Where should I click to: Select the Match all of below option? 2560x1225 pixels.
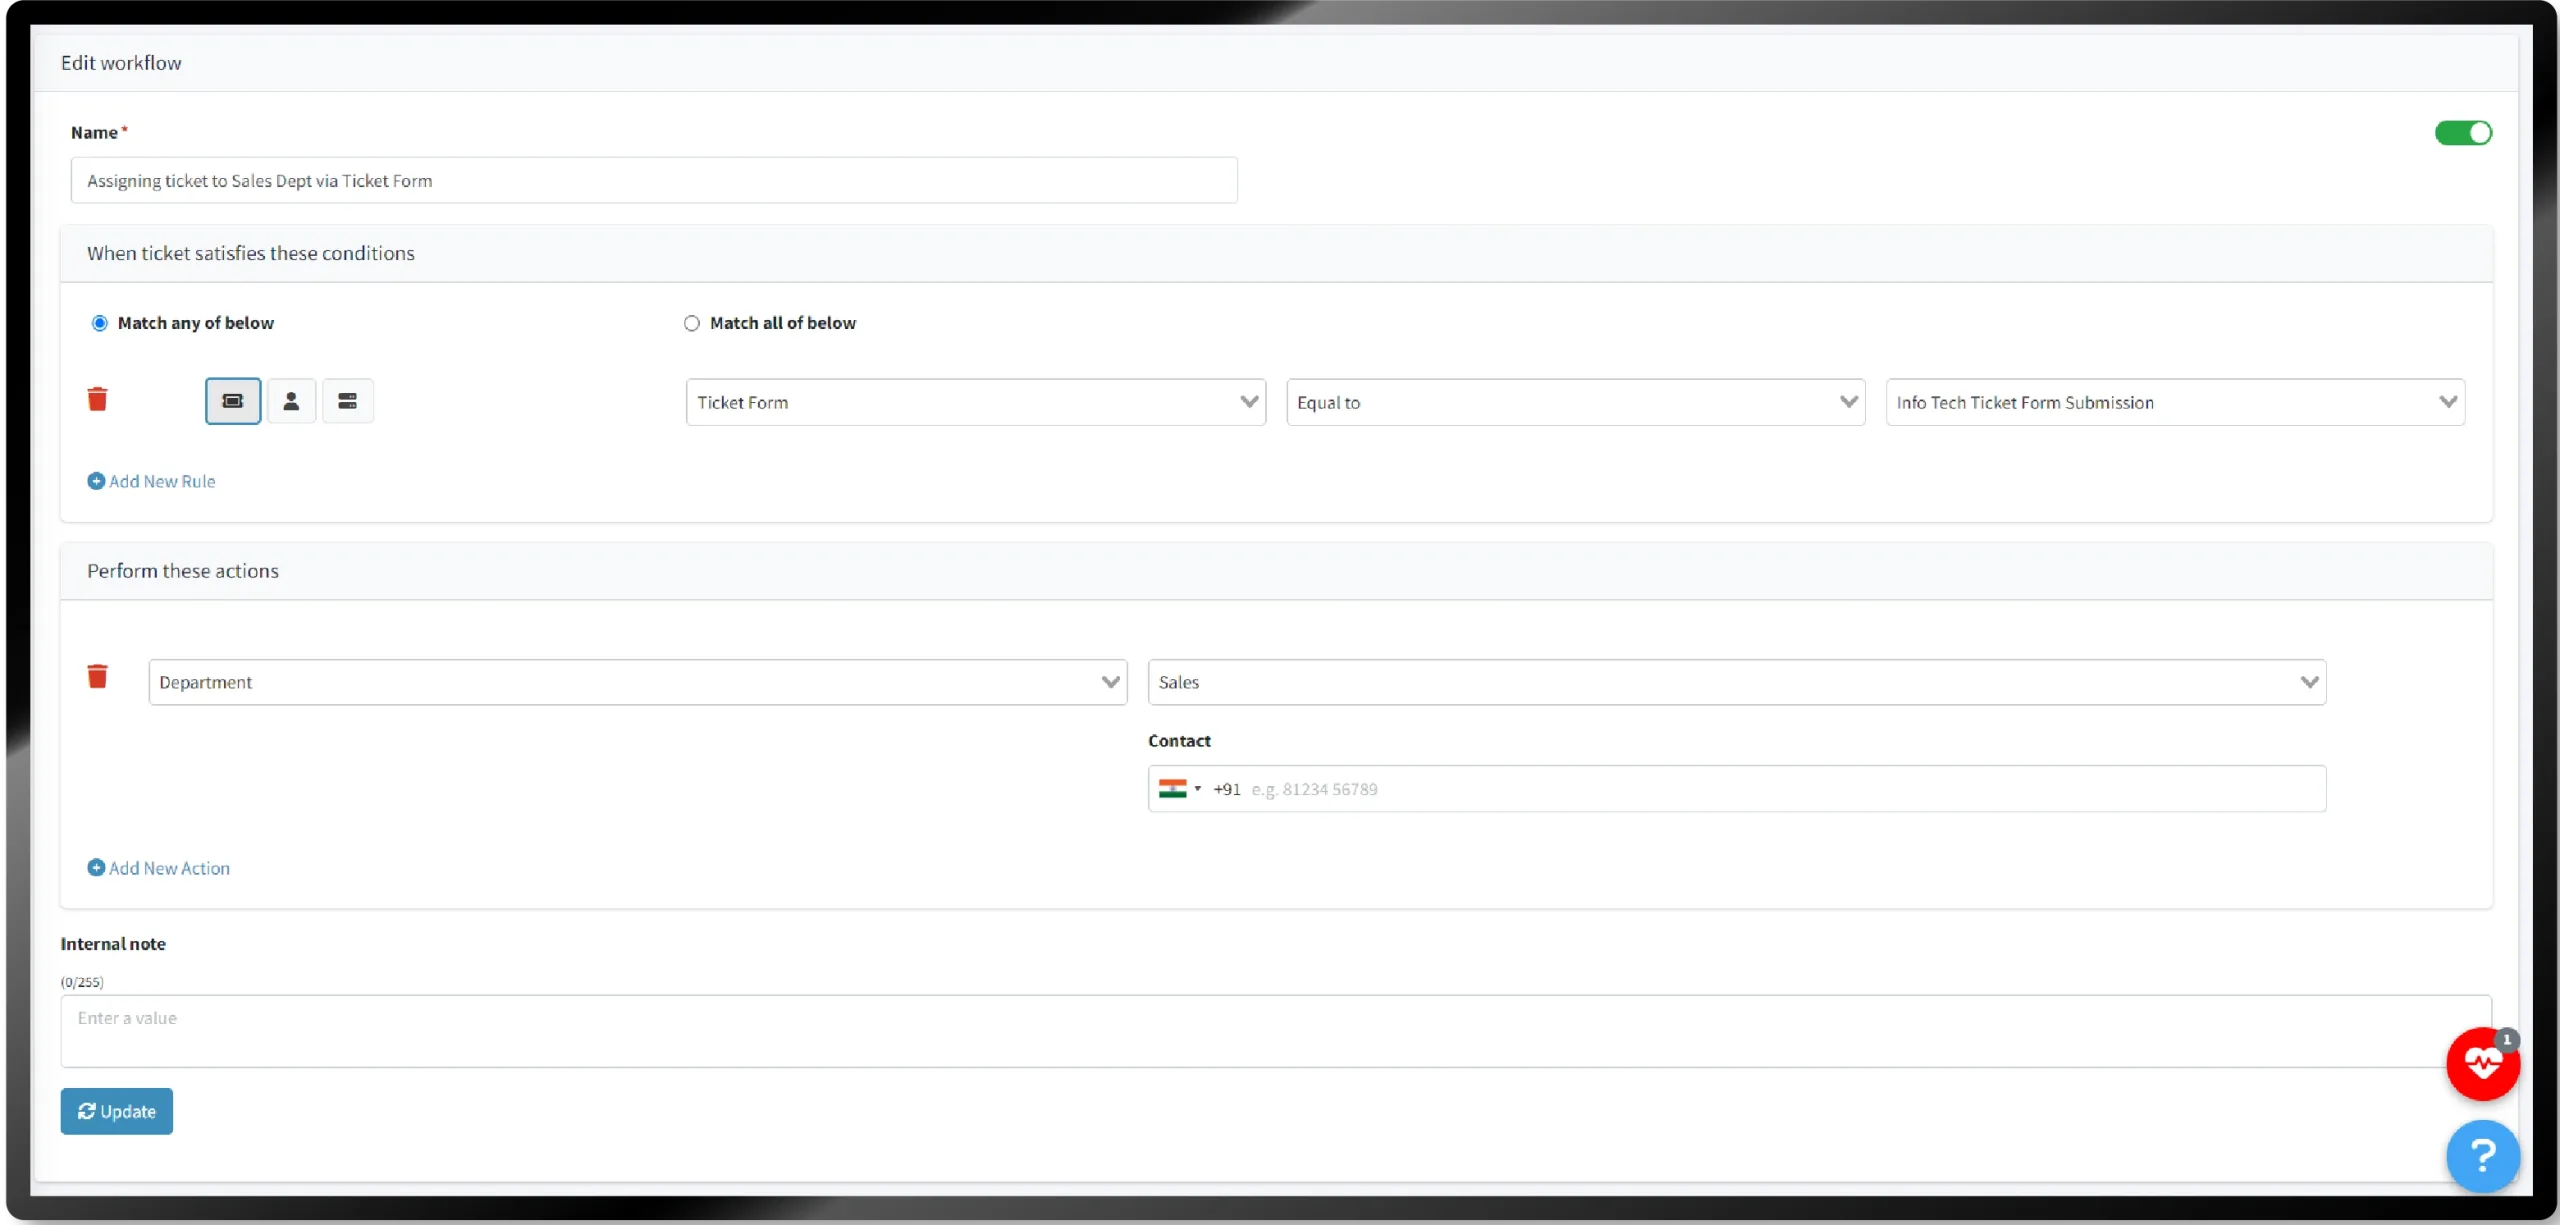[692, 322]
